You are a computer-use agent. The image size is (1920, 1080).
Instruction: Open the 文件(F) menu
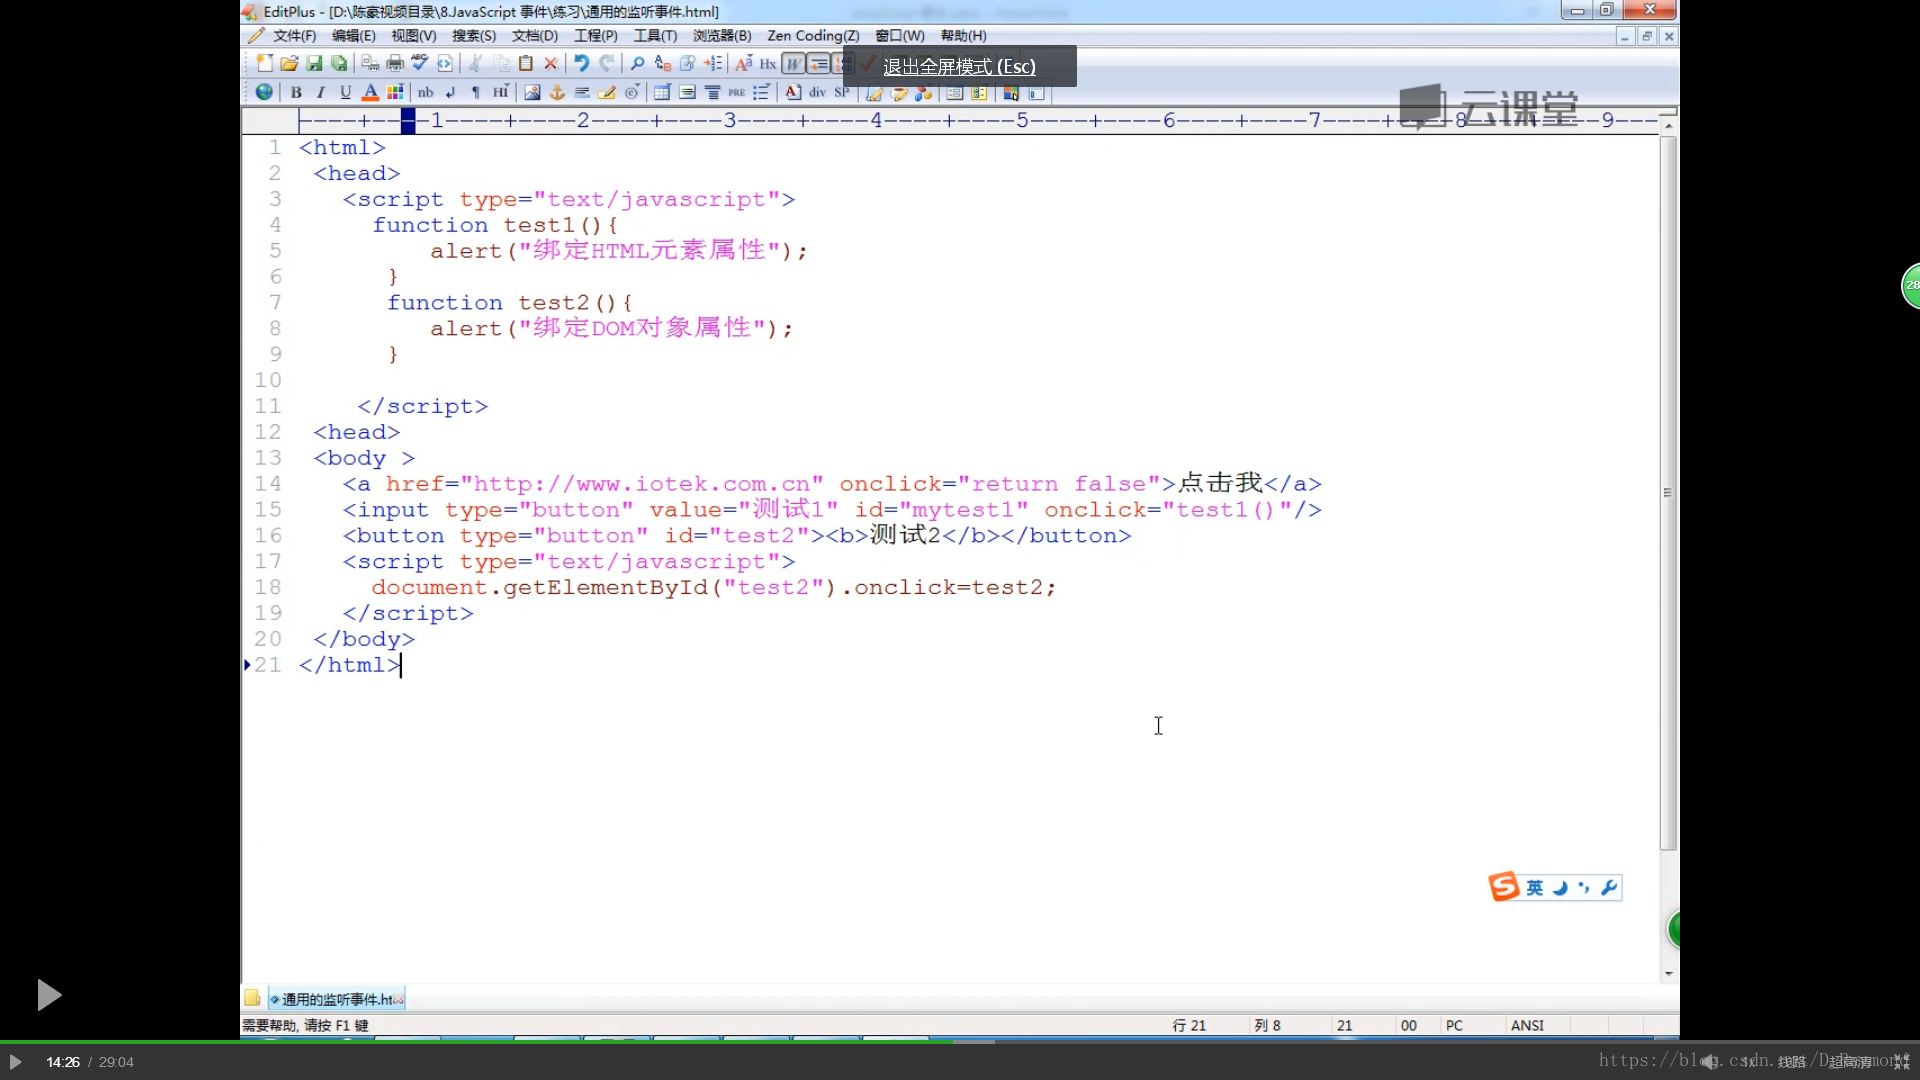tap(294, 36)
